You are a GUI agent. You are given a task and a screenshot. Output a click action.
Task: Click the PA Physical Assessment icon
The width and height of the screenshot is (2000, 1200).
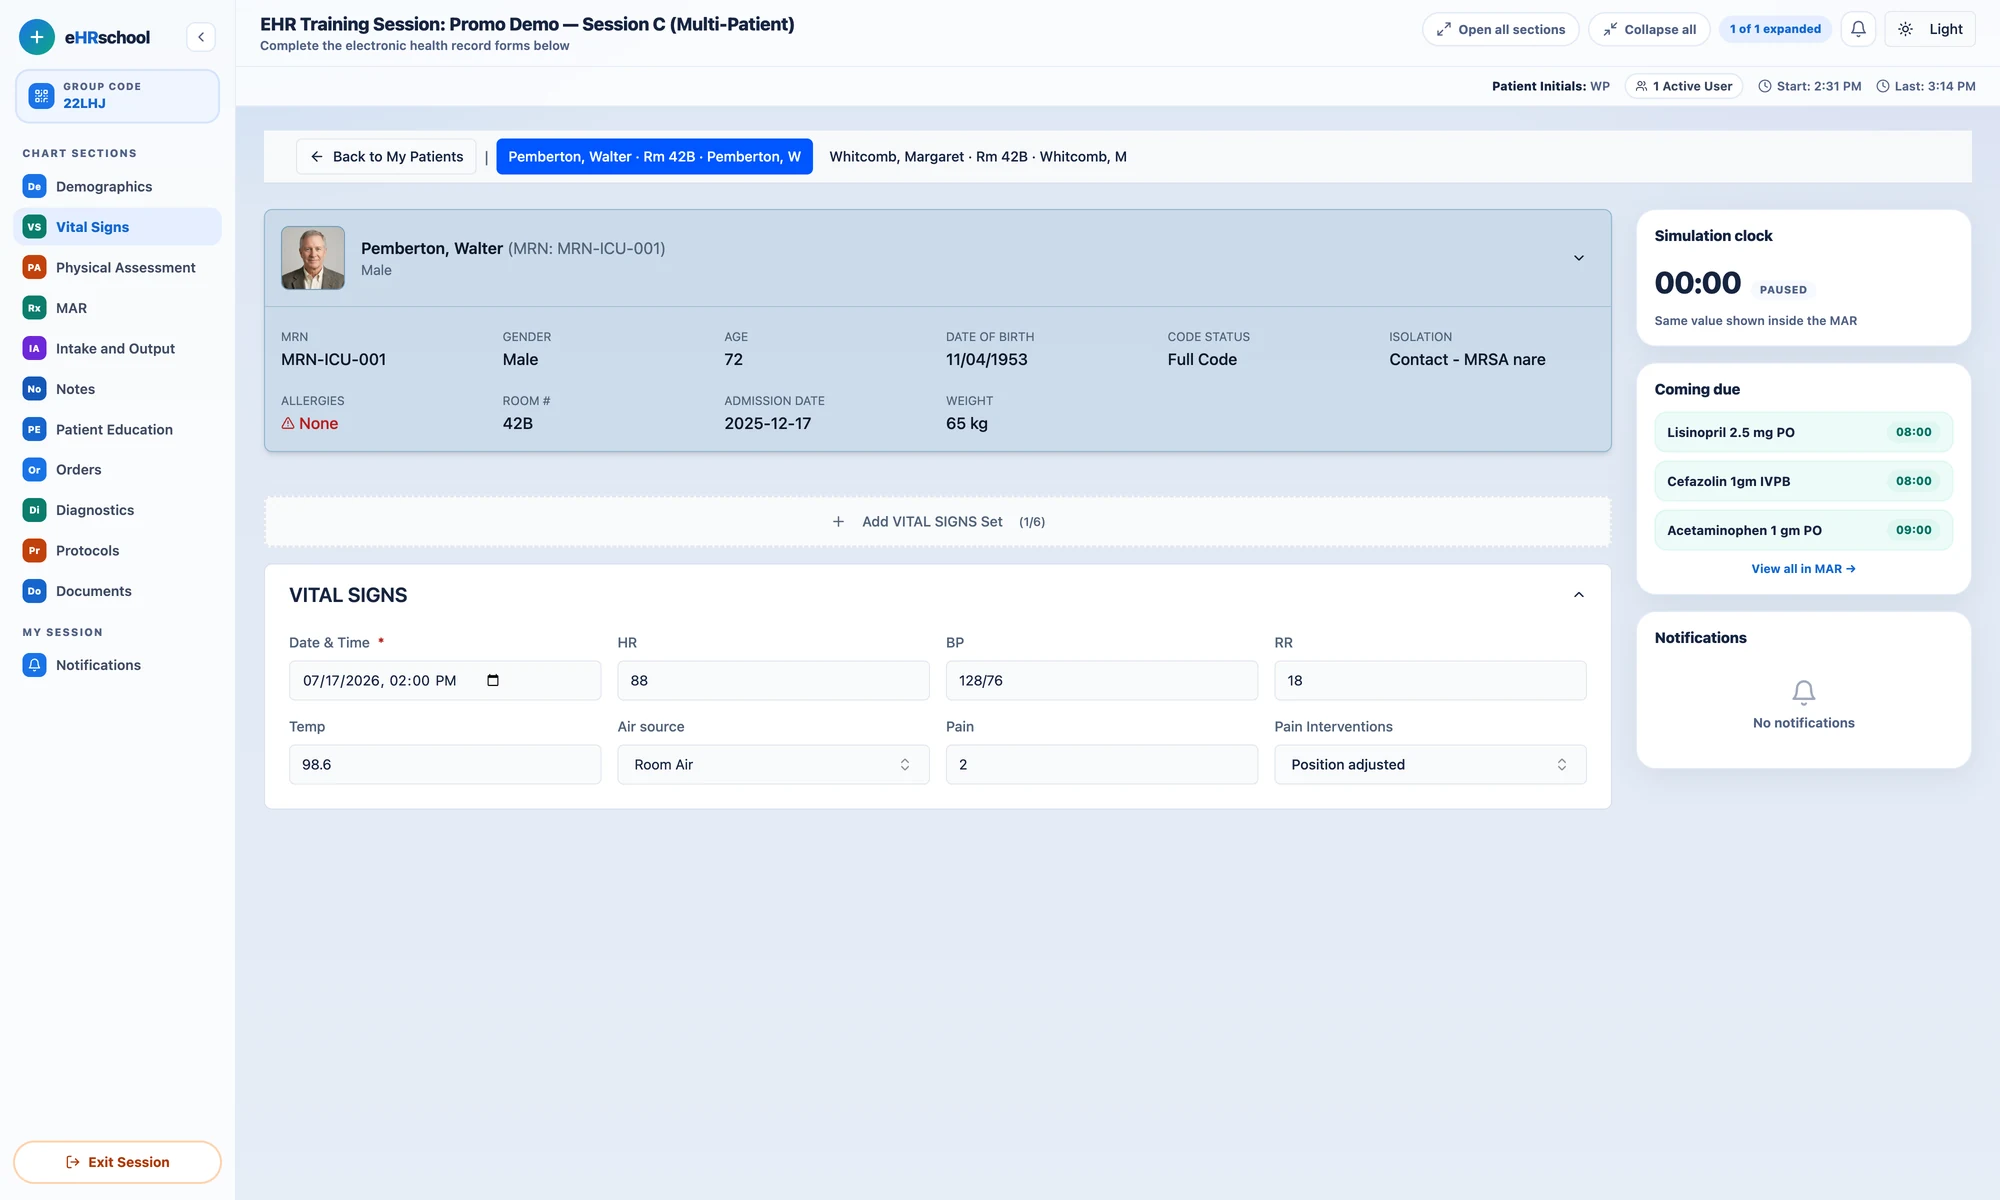click(x=34, y=268)
